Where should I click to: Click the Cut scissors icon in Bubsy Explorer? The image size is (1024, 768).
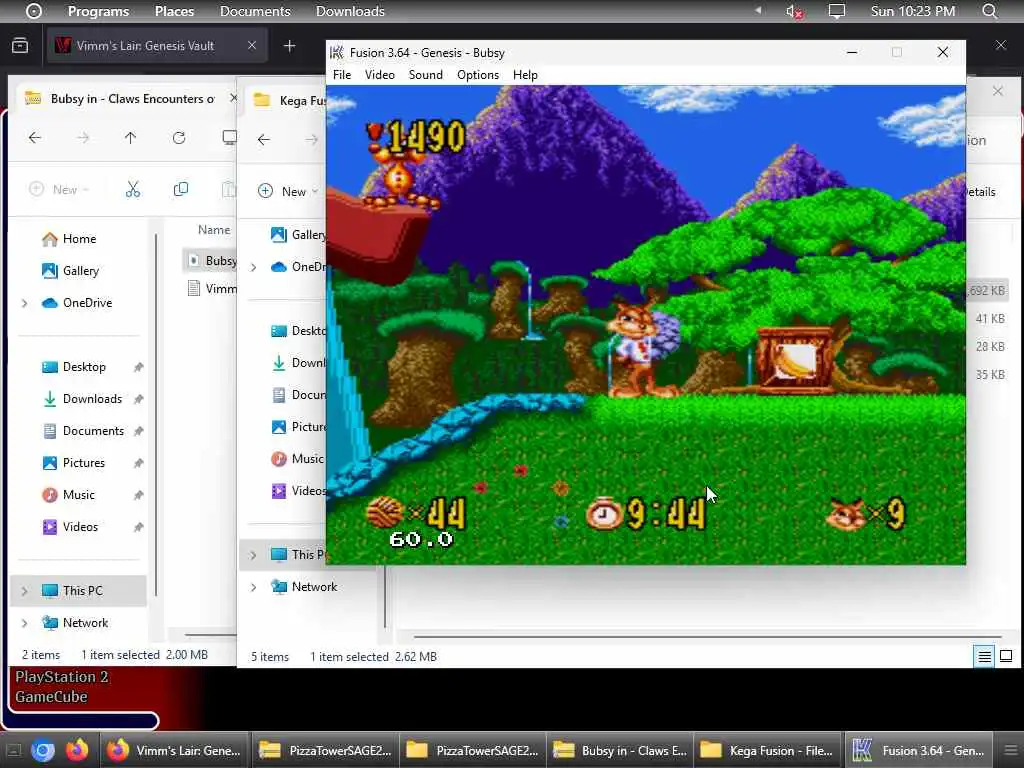point(133,189)
